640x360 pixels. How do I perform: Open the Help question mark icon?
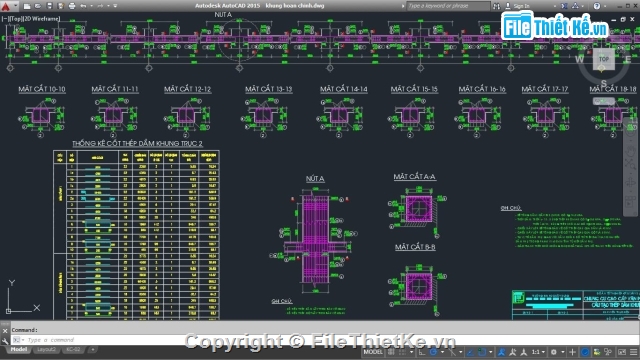597,6
